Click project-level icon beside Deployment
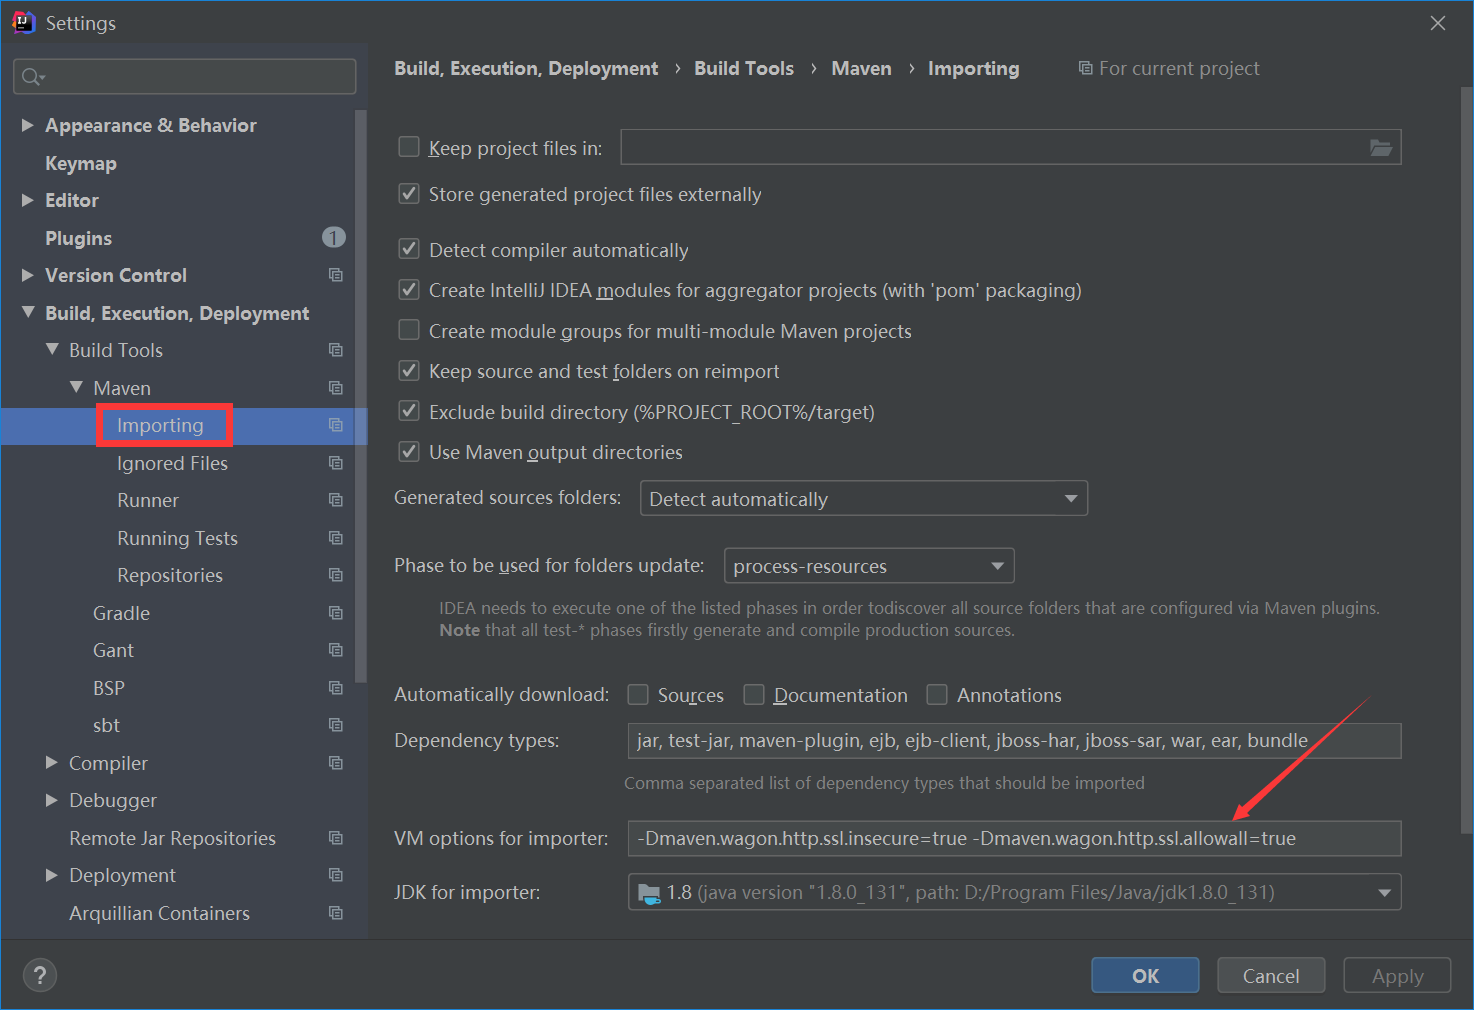The image size is (1474, 1010). 336,875
